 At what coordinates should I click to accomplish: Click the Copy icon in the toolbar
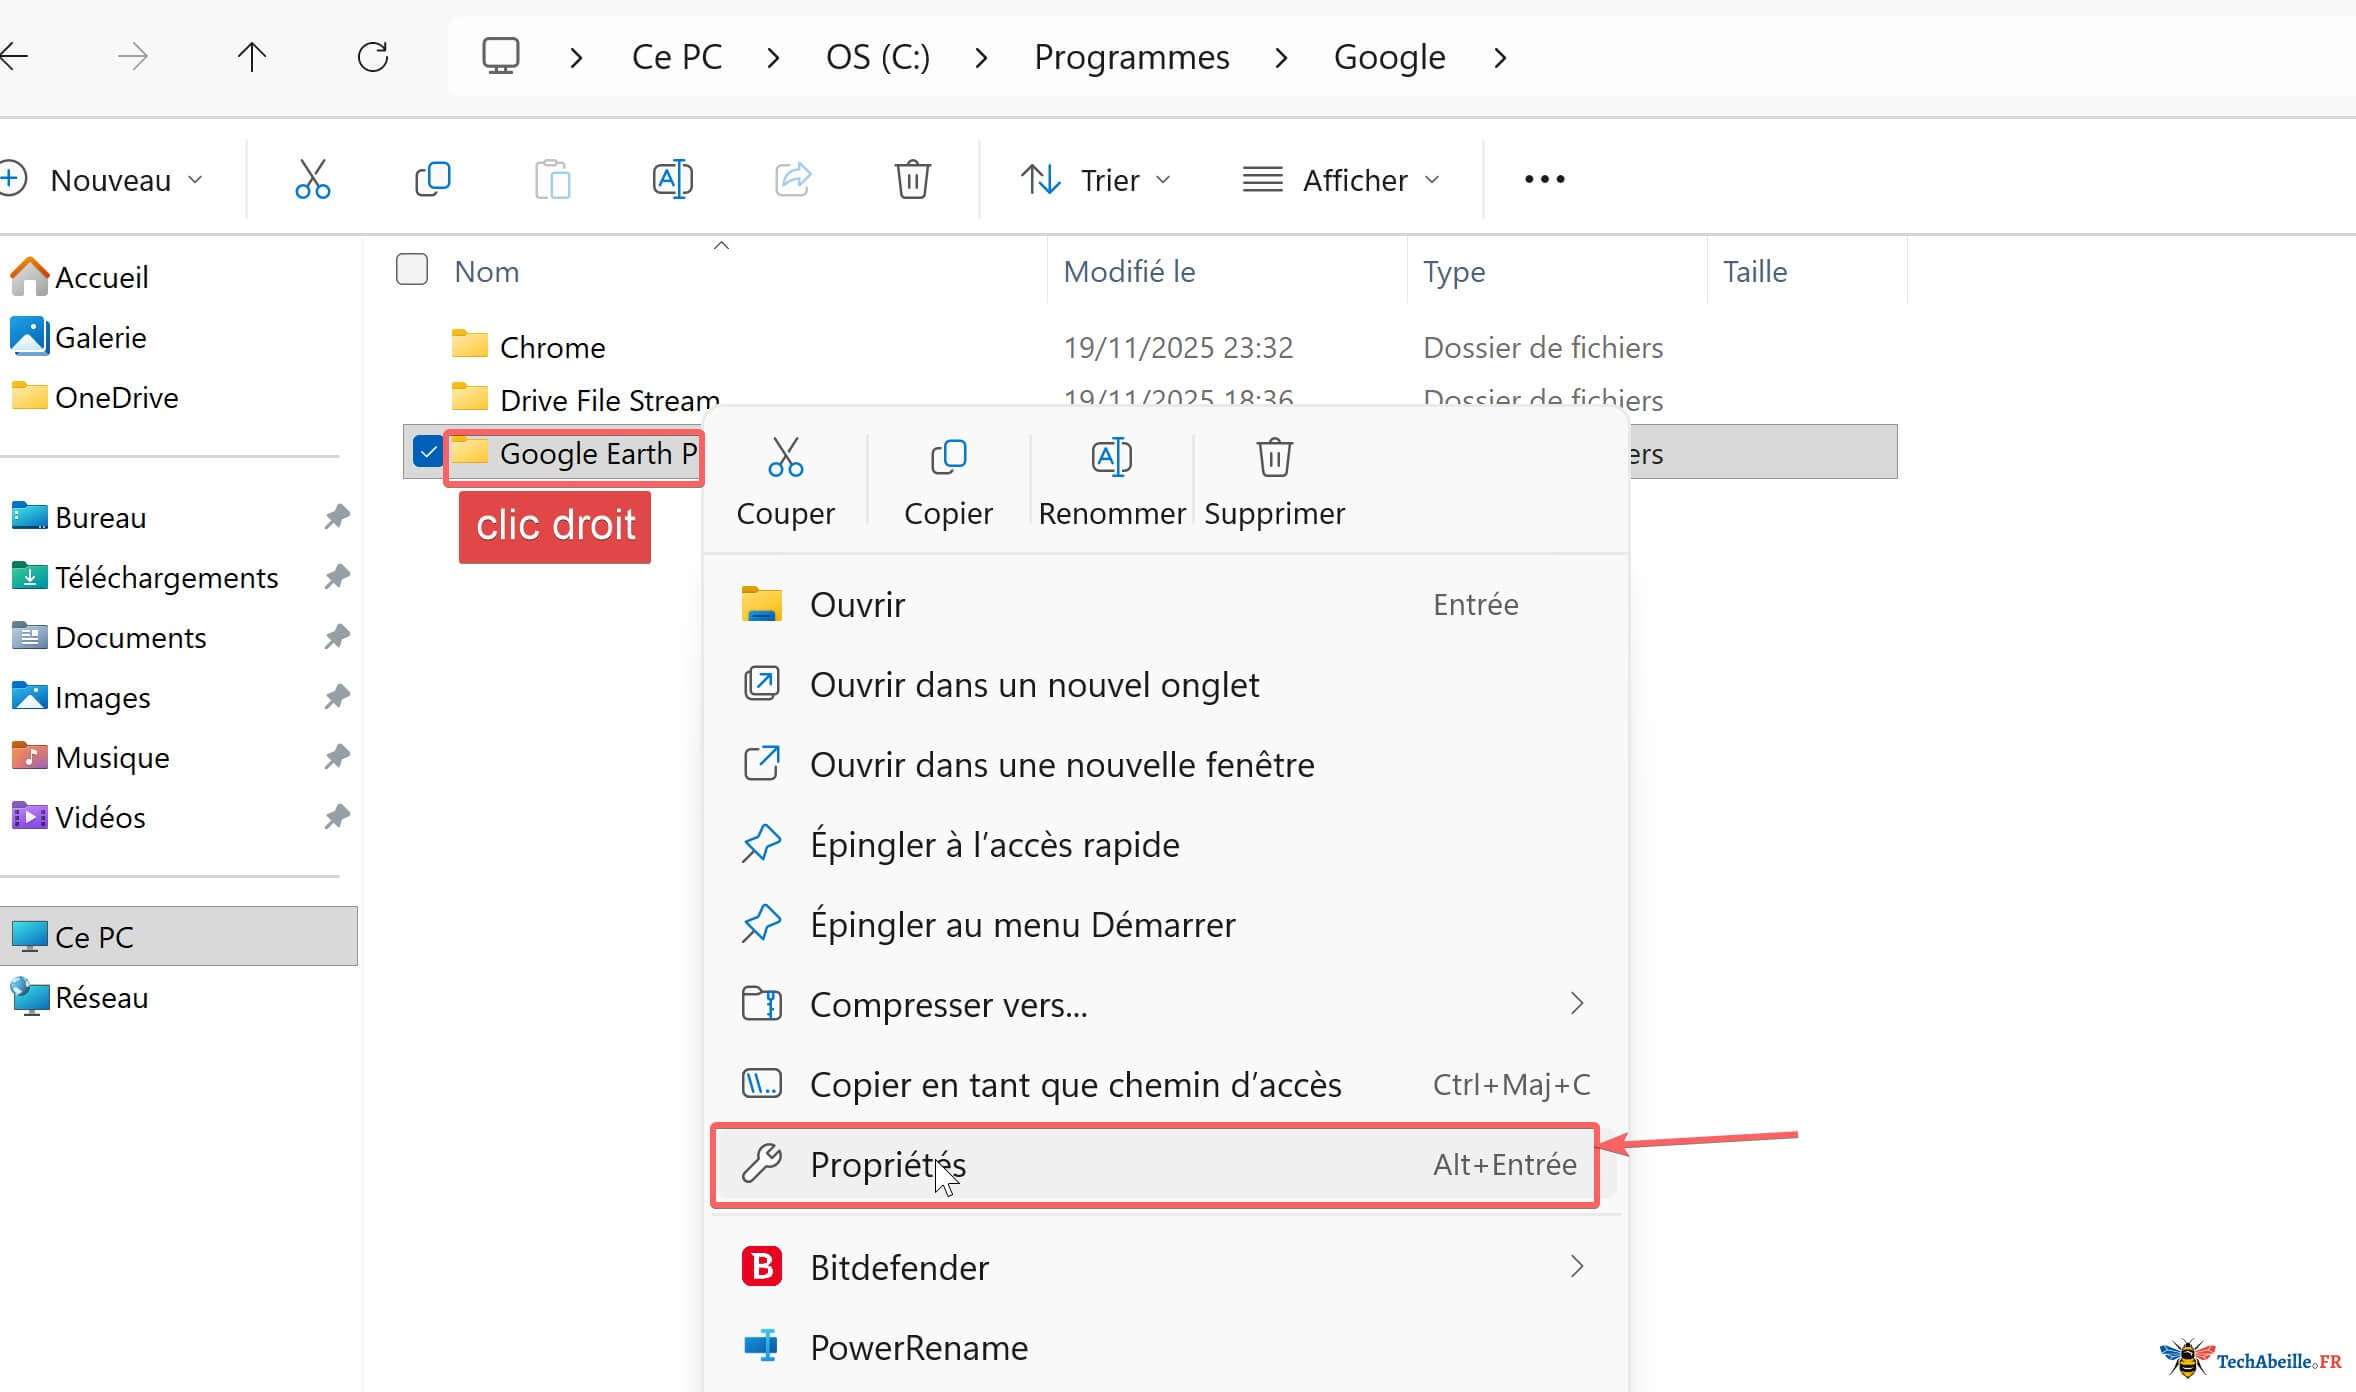click(x=433, y=179)
